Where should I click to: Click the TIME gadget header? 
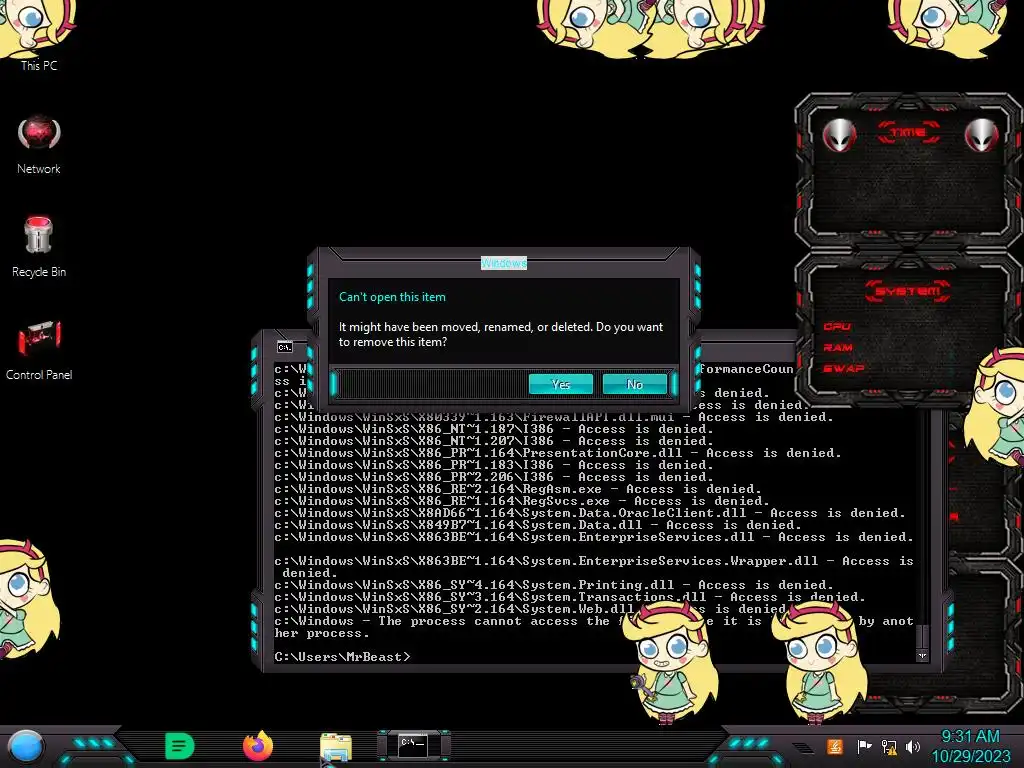pyautogui.click(x=908, y=133)
